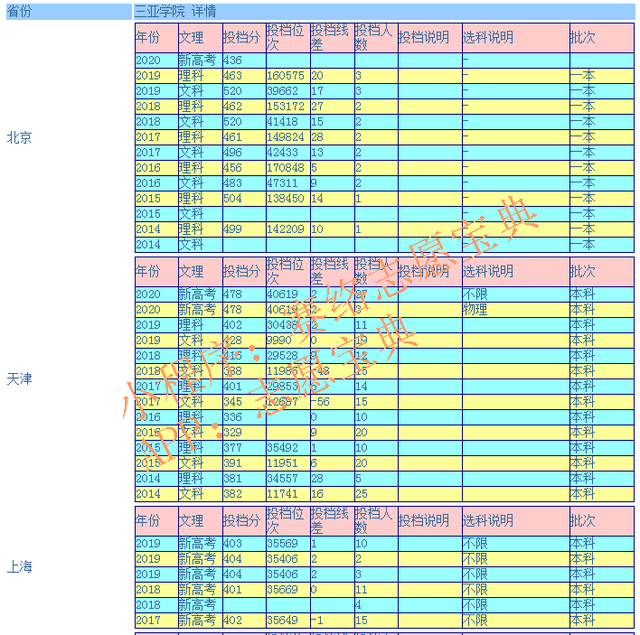This screenshot has height=635, width=640.
Task: Select rank cell 142209
Action: click(x=288, y=229)
